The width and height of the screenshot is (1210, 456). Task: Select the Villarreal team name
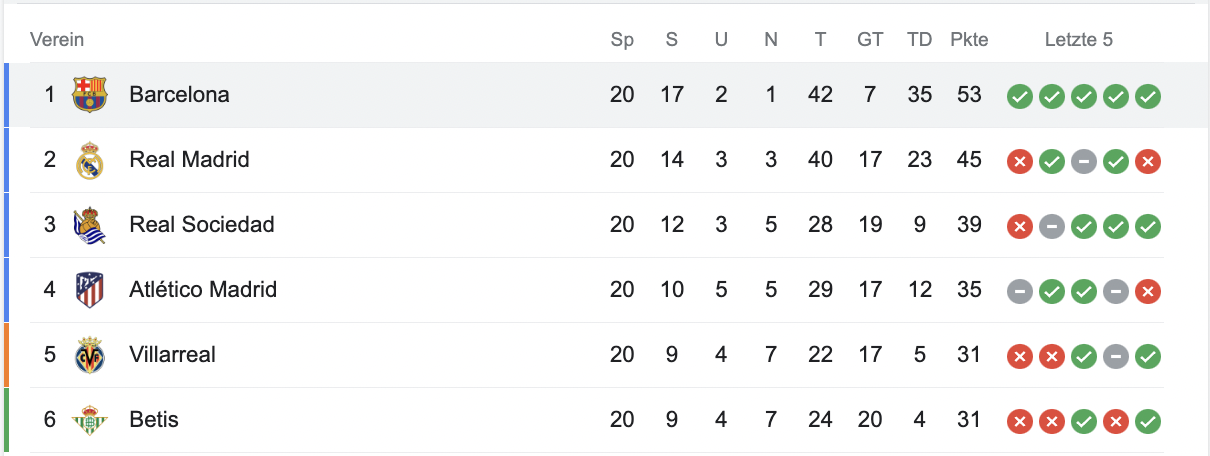172,355
